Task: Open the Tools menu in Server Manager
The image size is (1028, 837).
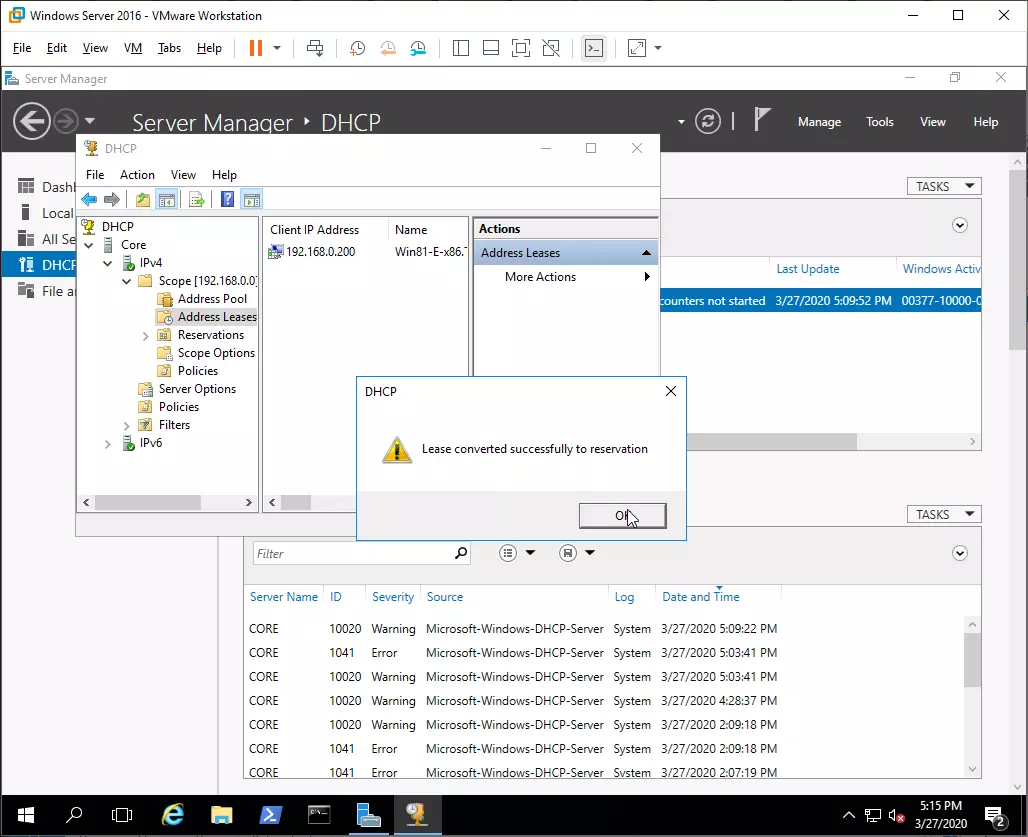Action: [879, 122]
